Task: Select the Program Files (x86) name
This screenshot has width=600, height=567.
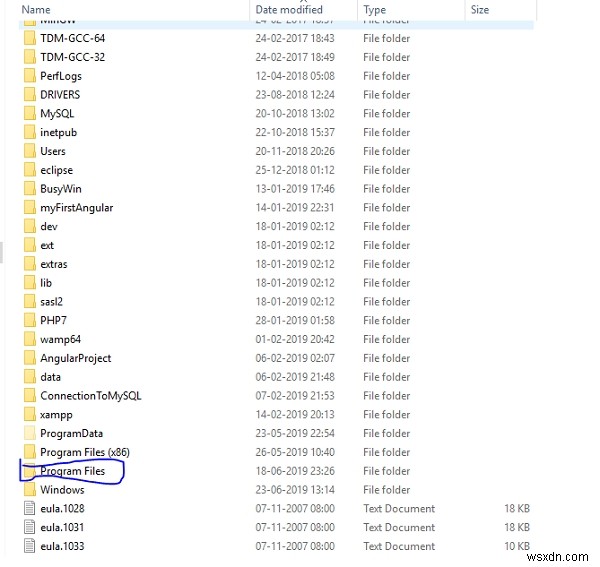Action: click(85, 452)
